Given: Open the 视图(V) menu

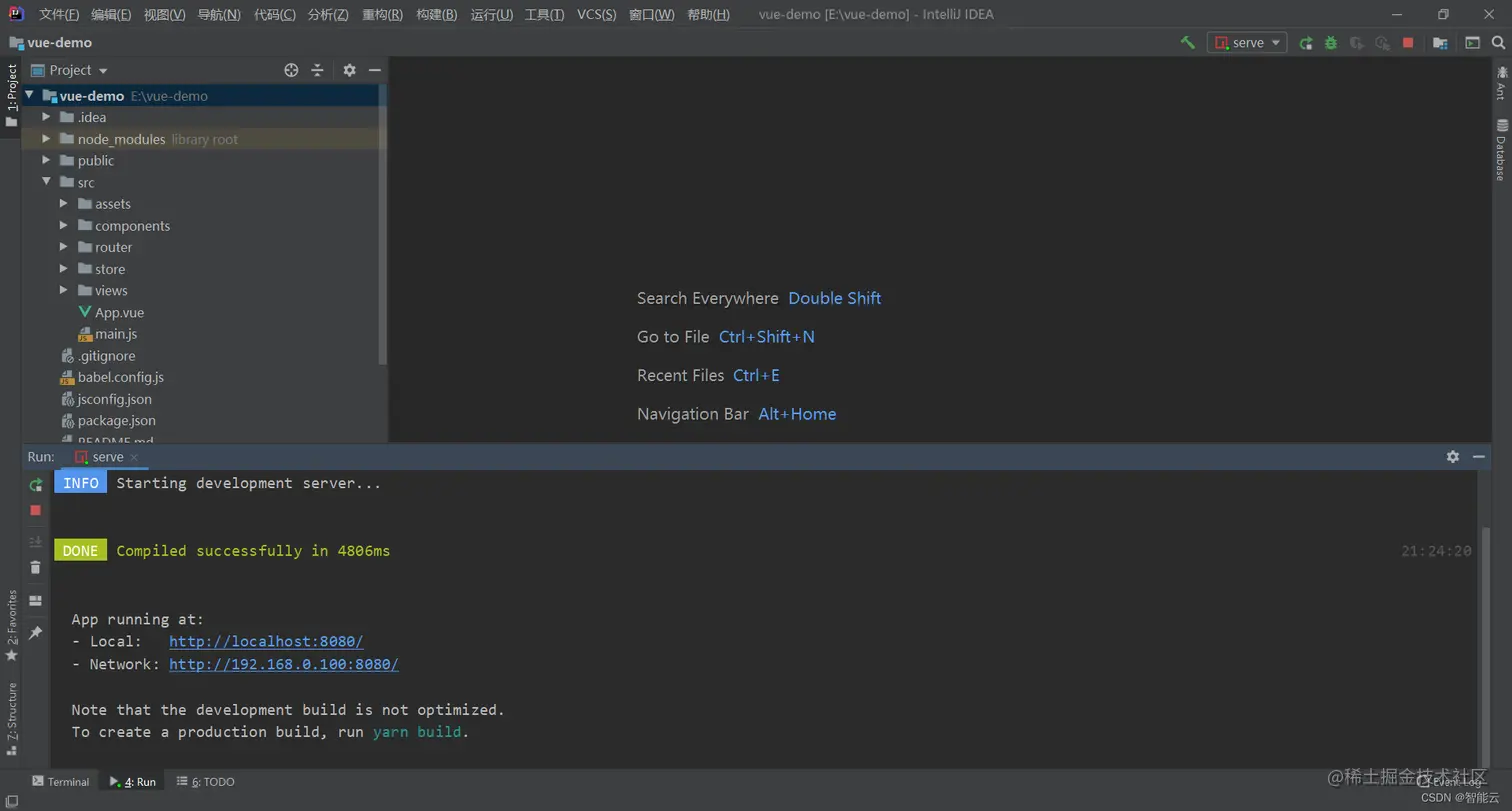Looking at the screenshot, I should (x=164, y=15).
